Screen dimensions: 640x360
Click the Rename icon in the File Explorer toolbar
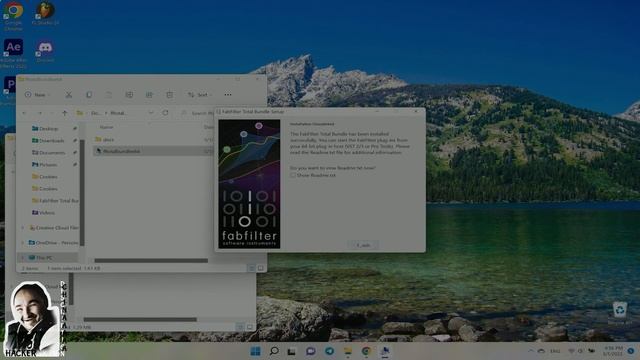129,95
